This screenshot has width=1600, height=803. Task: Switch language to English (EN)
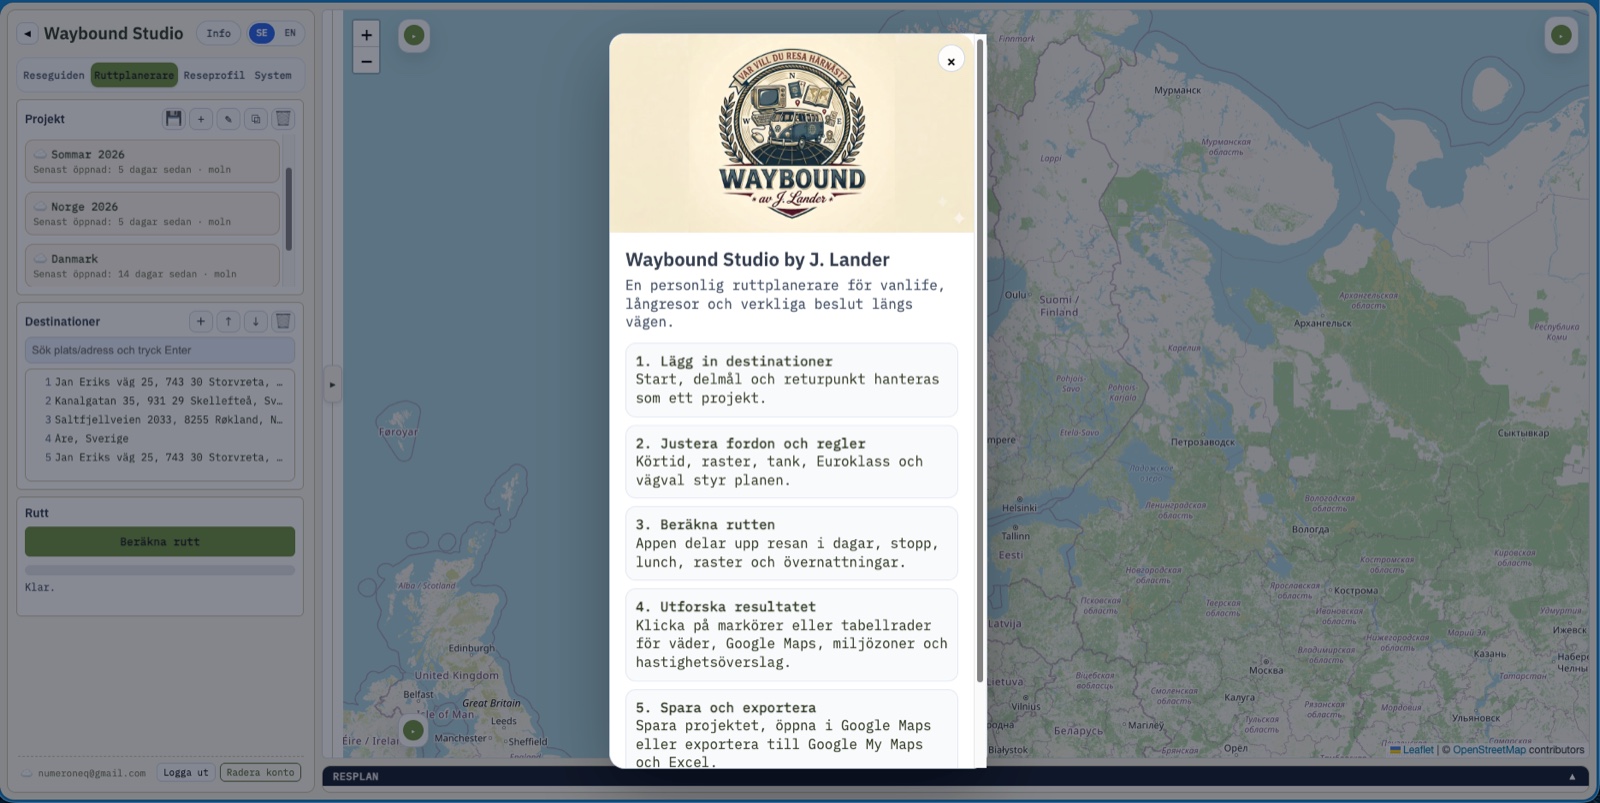[x=290, y=33]
